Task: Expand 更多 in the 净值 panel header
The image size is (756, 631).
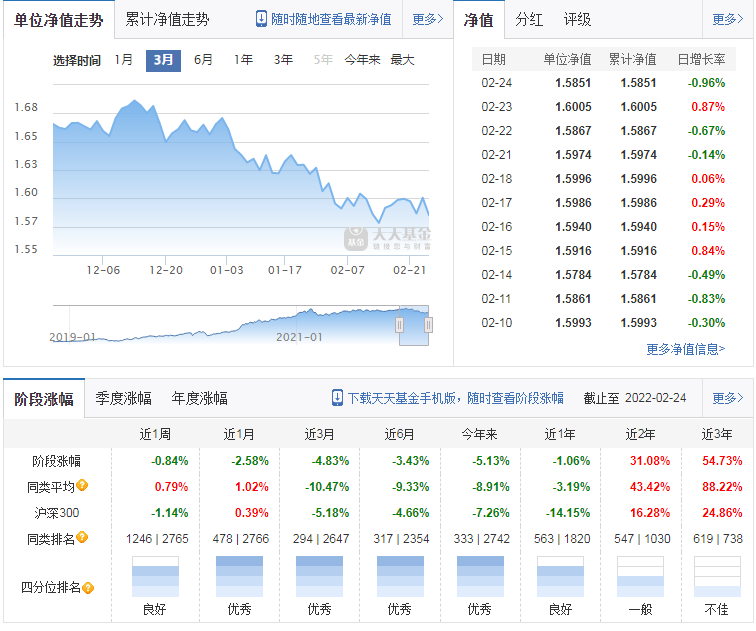Action: pyautogui.click(x=728, y=19)
